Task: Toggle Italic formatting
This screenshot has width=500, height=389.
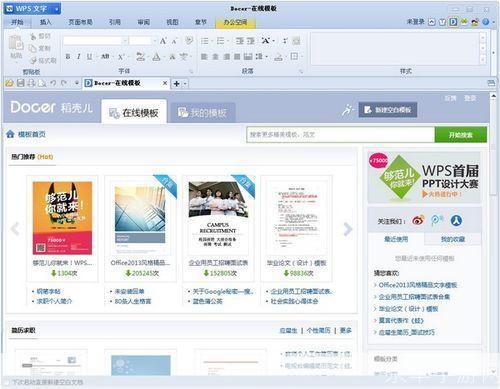Action: (79, 57)
